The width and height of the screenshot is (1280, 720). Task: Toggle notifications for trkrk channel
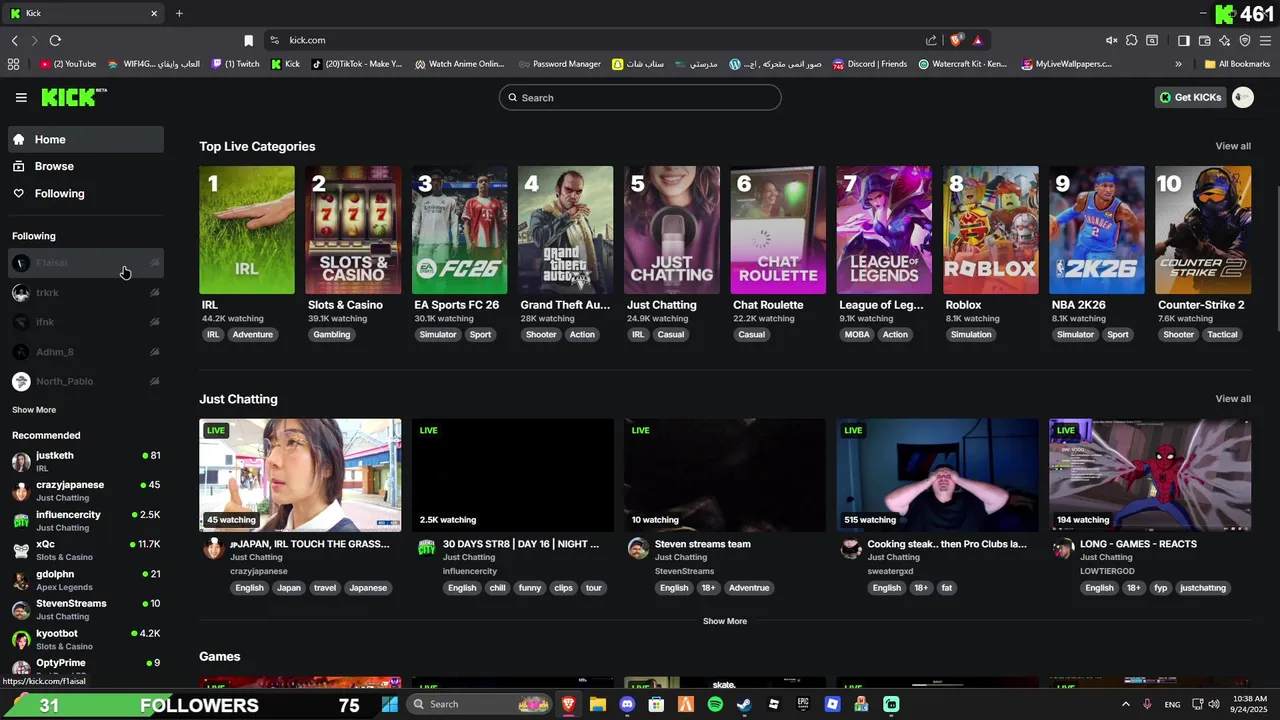coord(154,293)
